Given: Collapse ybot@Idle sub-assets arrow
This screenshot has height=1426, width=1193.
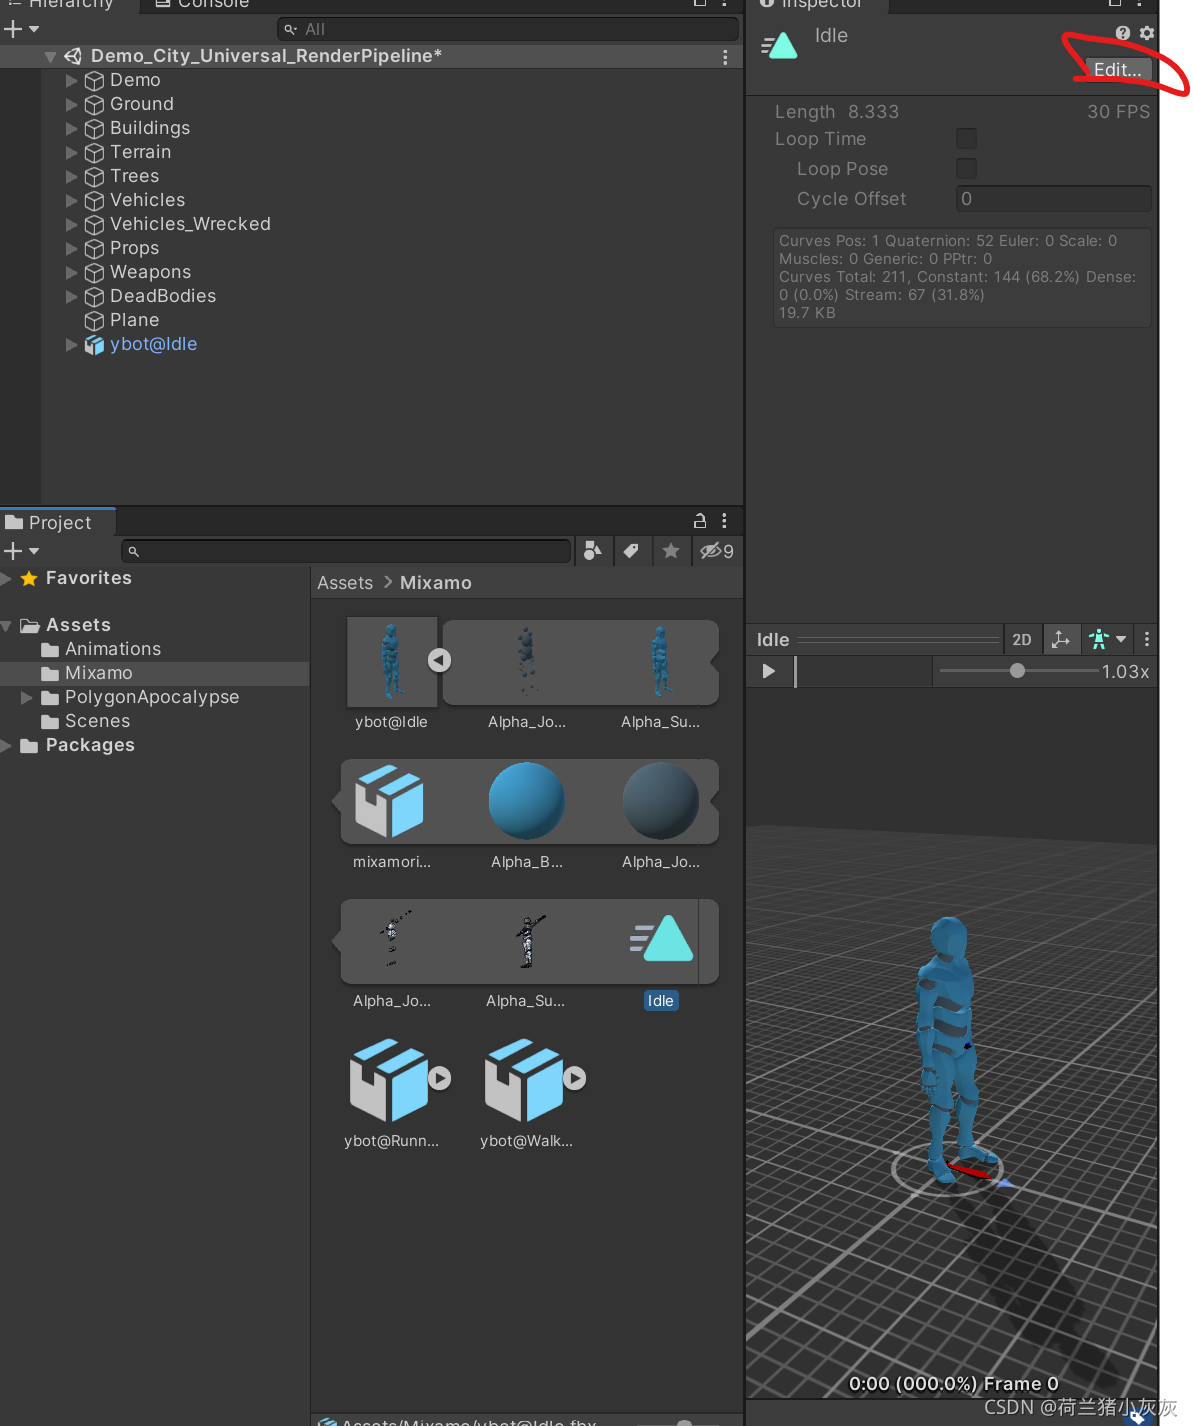Looking at the screenshot, I should point(439,660).
